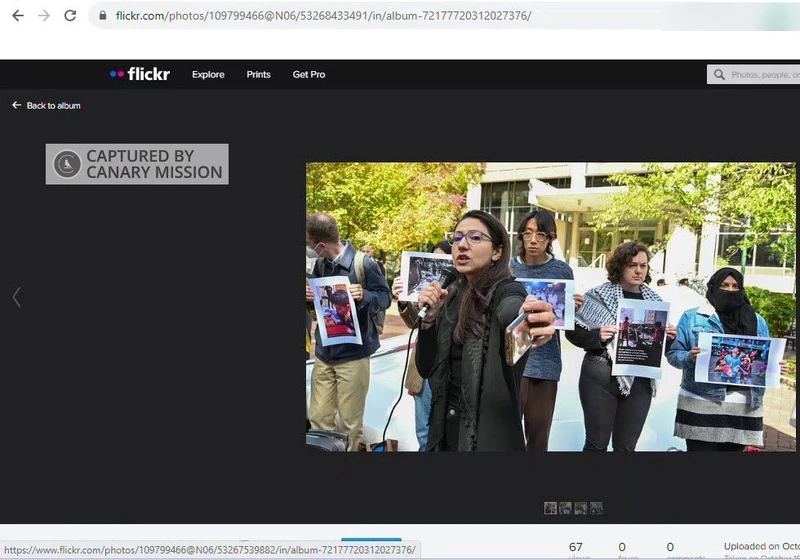Click the browser back arrow
The image size is (800, 560).
[x=17, y=16]
